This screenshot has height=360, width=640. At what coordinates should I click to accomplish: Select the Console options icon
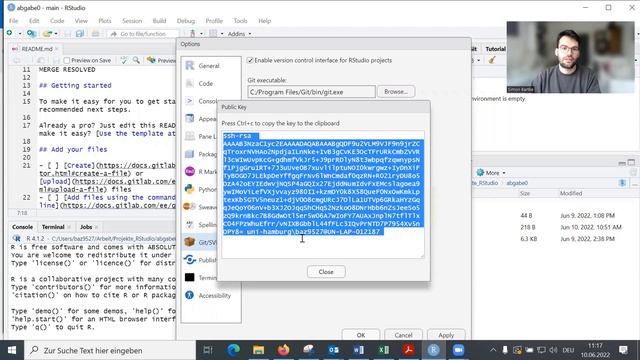coord(189,101)
